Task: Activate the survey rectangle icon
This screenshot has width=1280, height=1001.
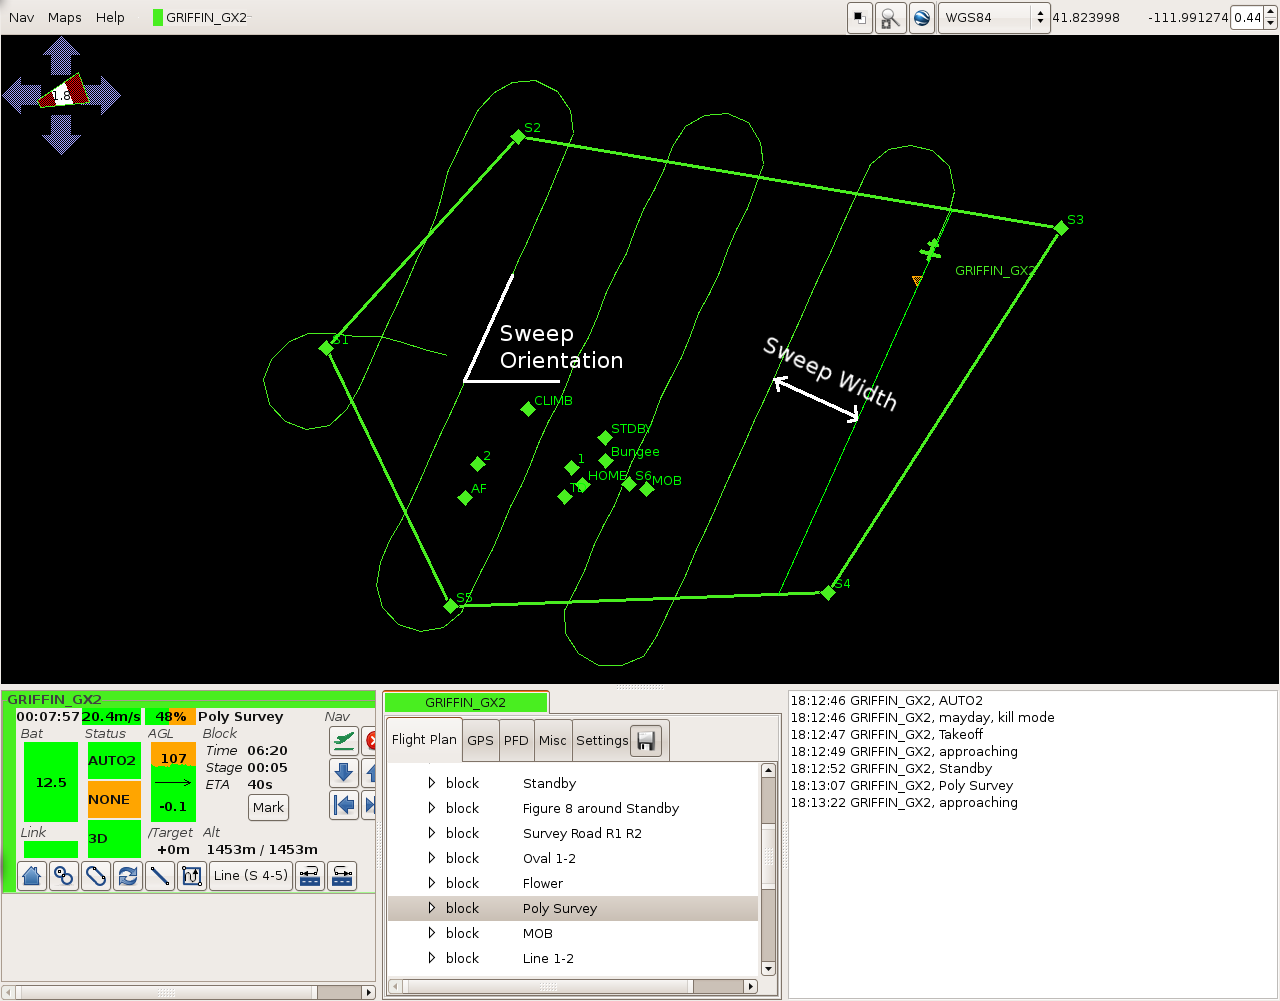Action: (192, 876)
